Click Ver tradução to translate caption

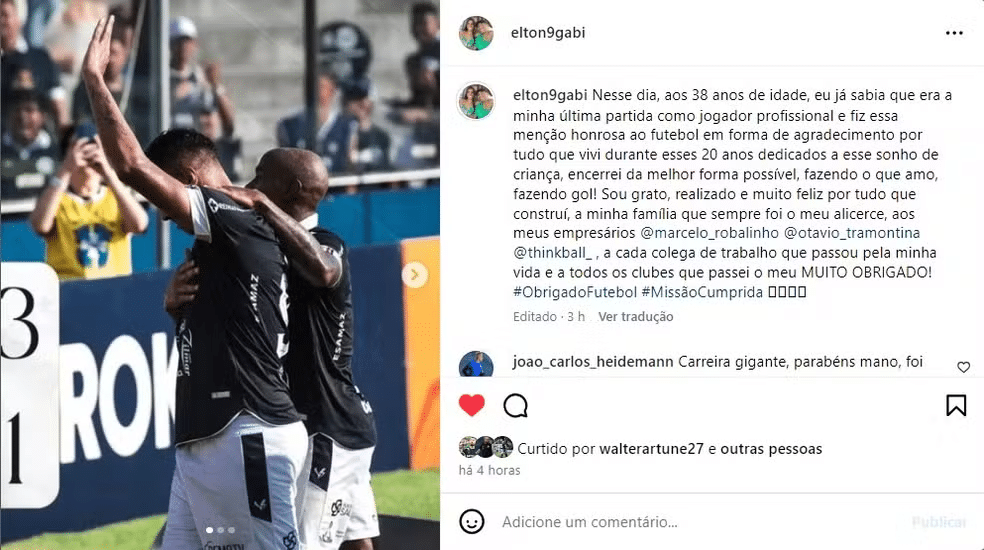(636, 316)
